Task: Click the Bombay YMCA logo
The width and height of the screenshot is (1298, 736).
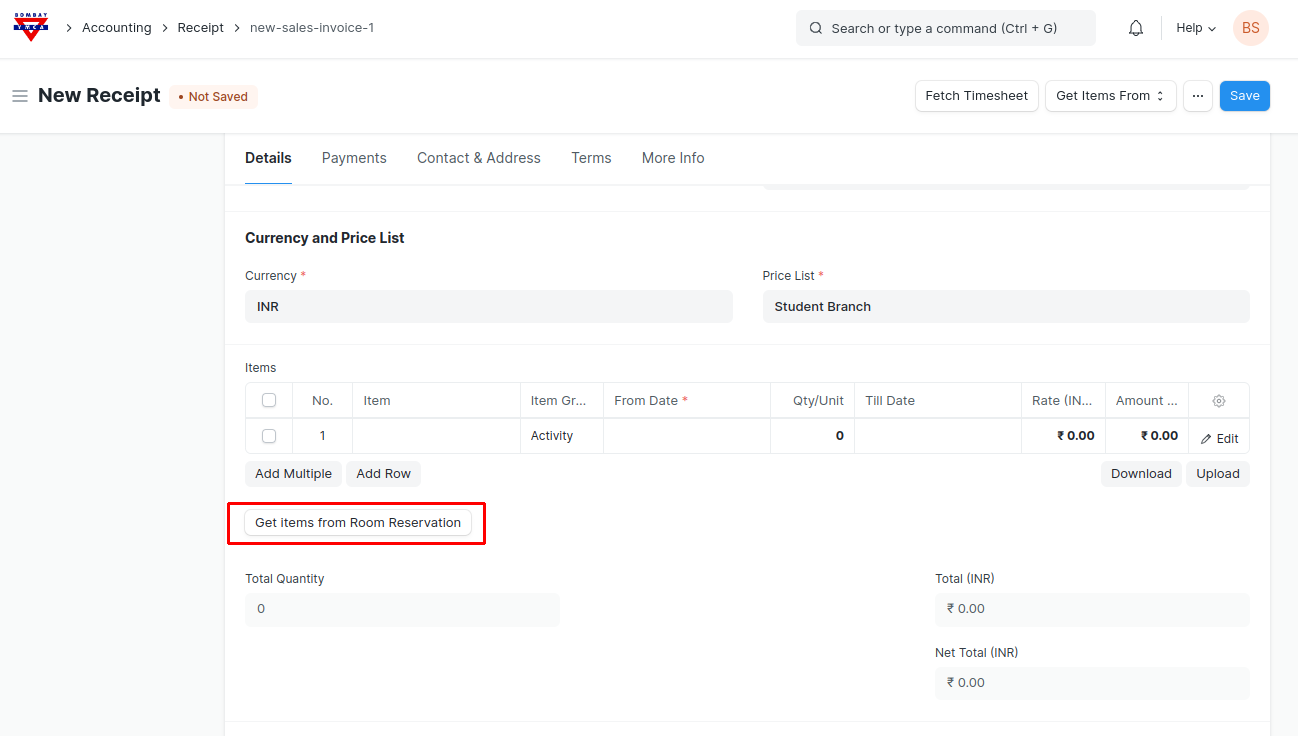Action: click(x=31, y=27)
